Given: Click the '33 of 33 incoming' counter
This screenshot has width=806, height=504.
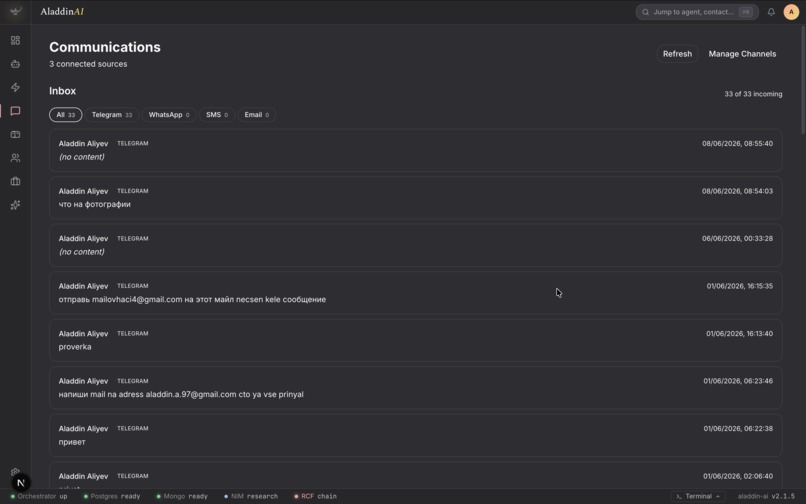Looking at the screenshot, I should [x=753, y=94].
